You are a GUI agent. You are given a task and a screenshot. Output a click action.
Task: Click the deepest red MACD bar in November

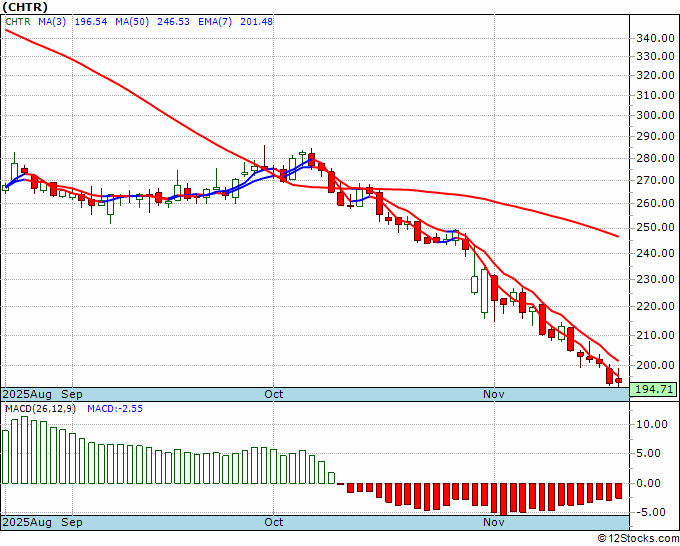[x=503, y=499]
